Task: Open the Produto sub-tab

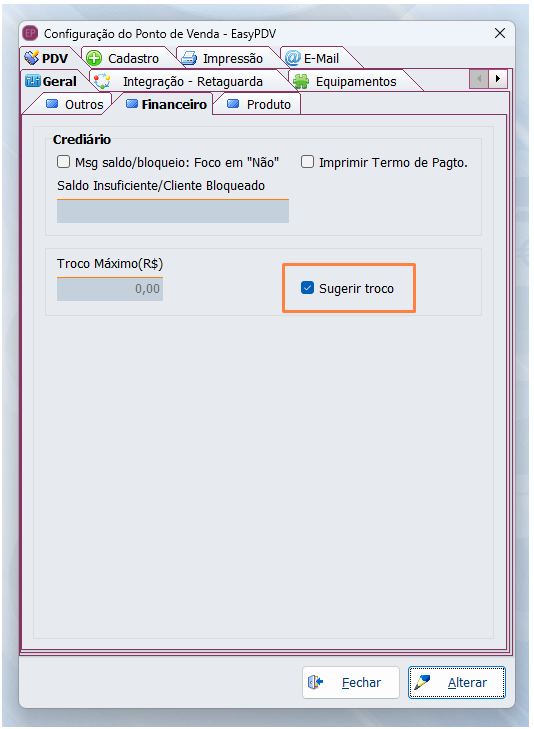Action: [259, 104]
